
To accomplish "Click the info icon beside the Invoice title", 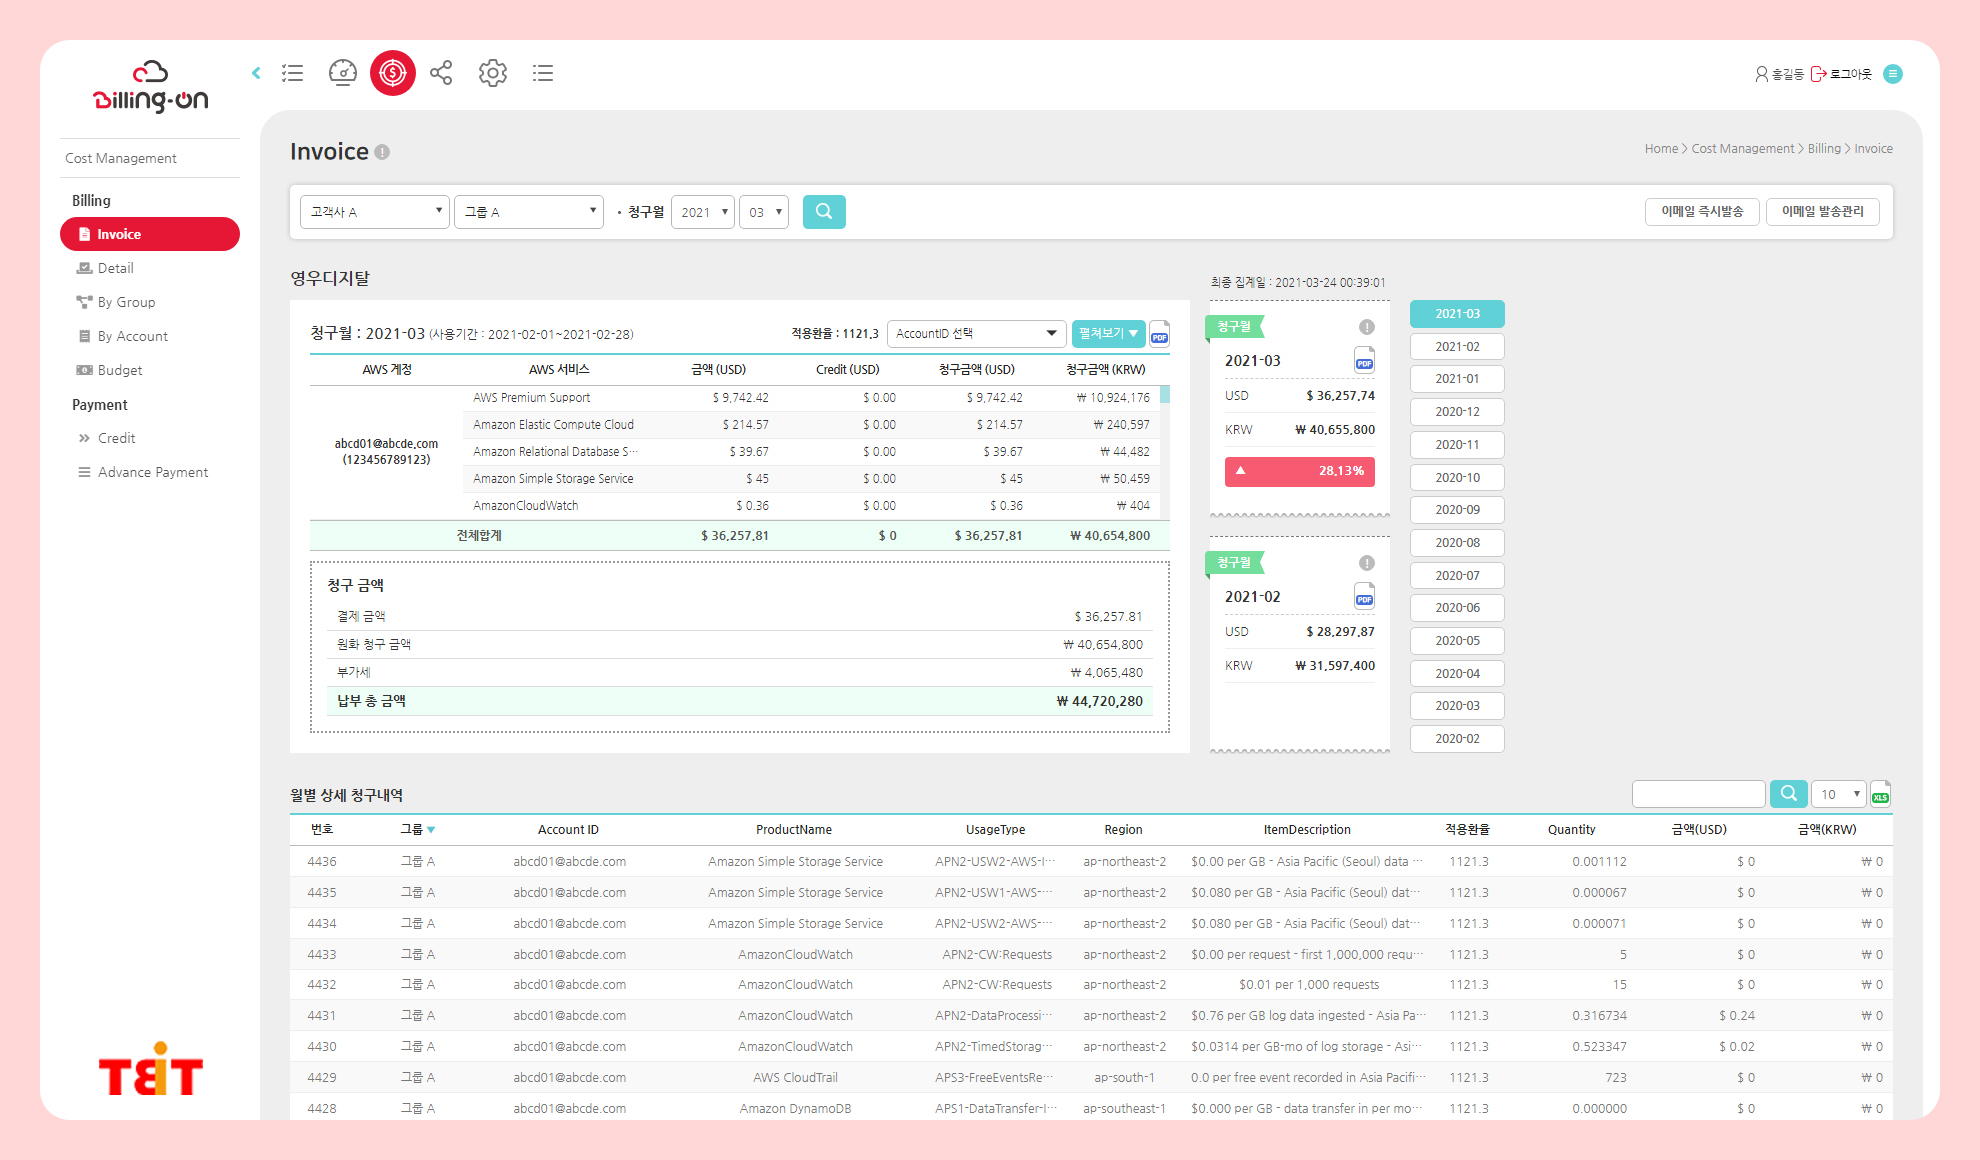I will coord(382,152).
